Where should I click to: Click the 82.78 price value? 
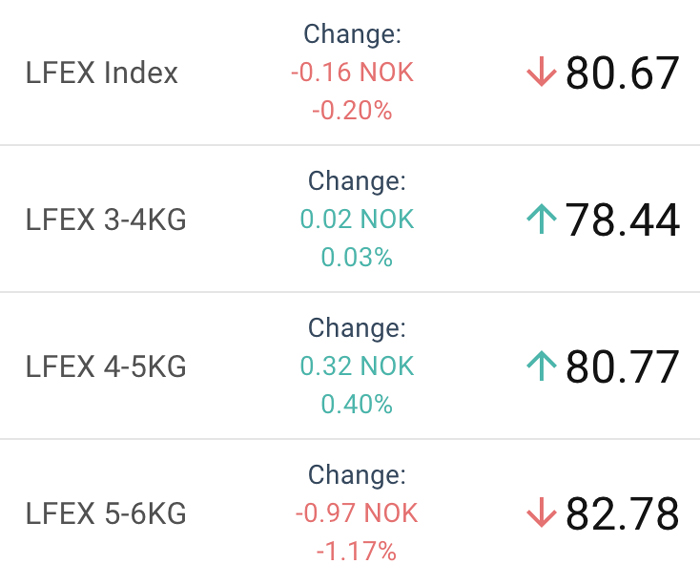[622, 513]
